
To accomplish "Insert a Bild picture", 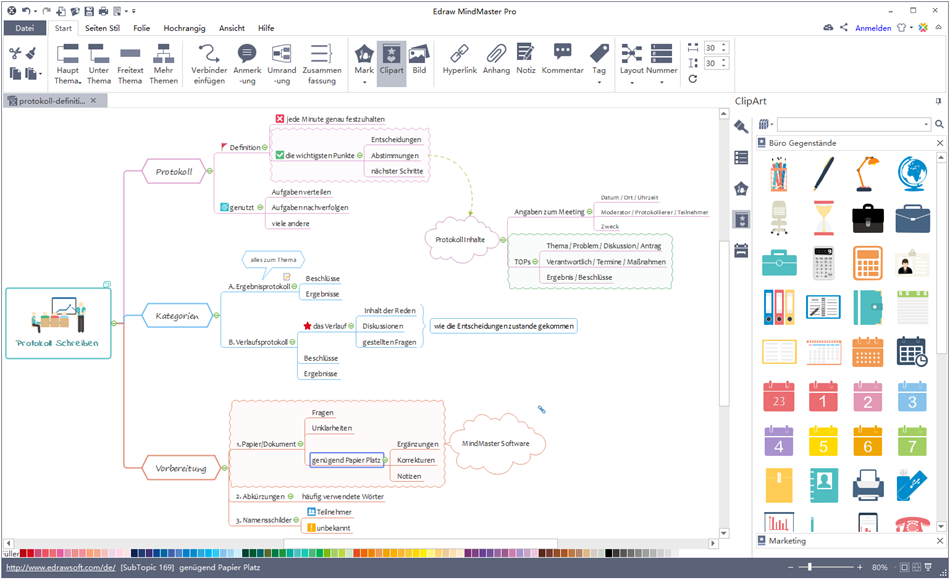I will tap(419, 59).
